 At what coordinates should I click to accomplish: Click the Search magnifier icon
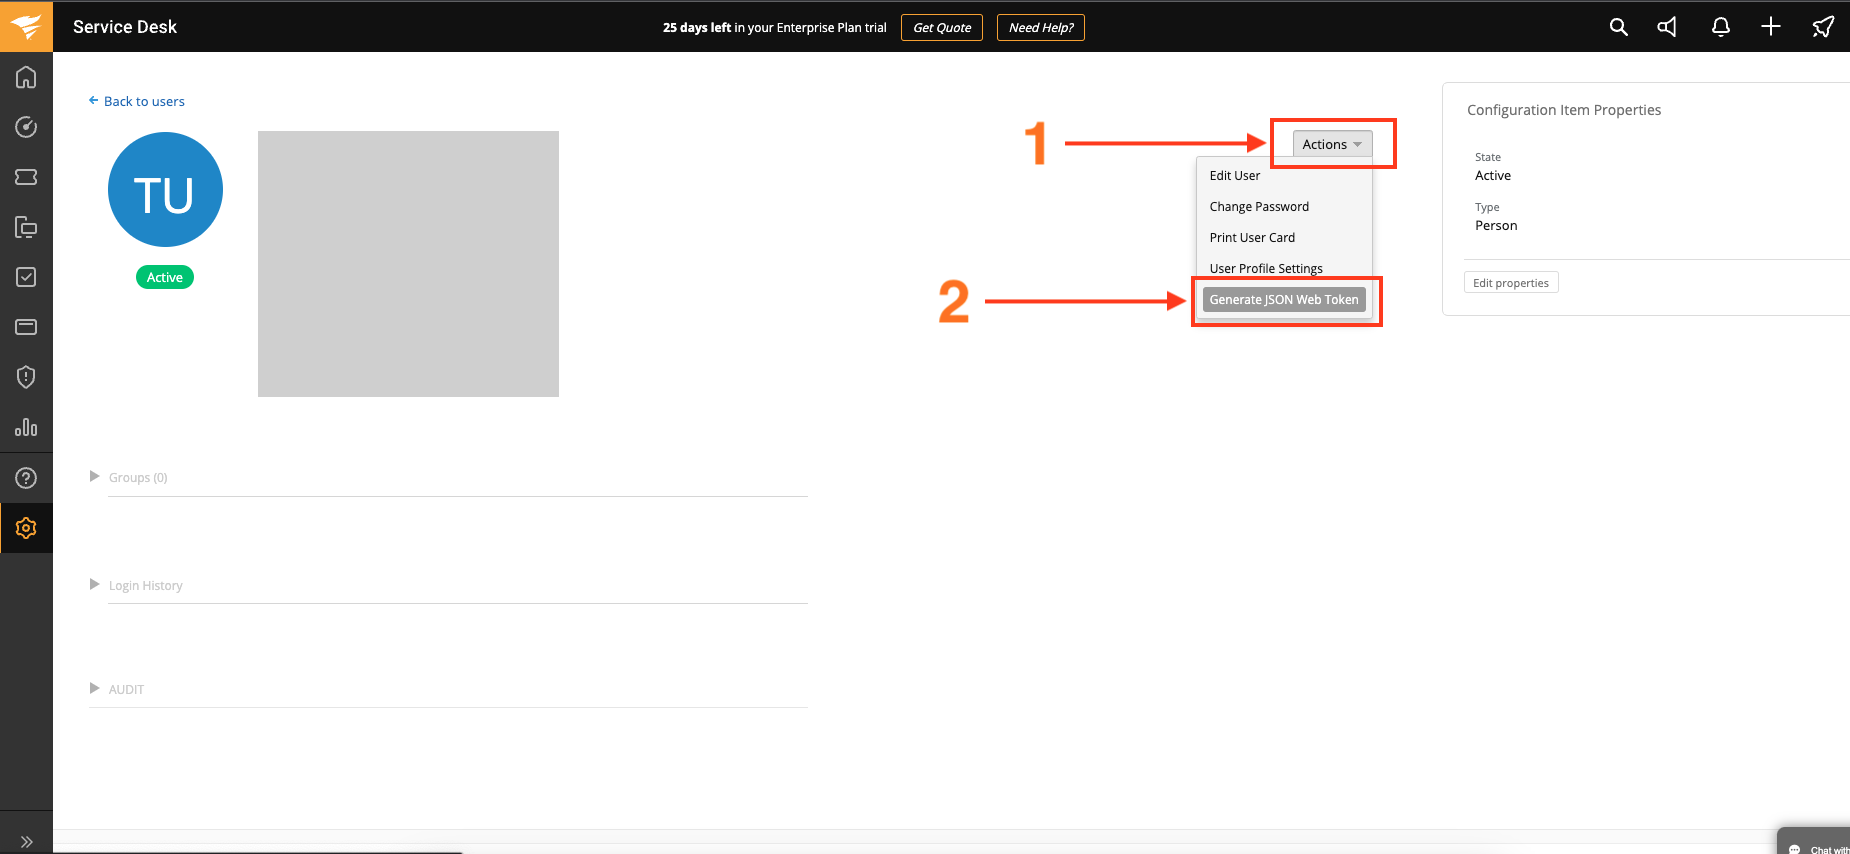pyautogui.click(x=1618, y=27)
